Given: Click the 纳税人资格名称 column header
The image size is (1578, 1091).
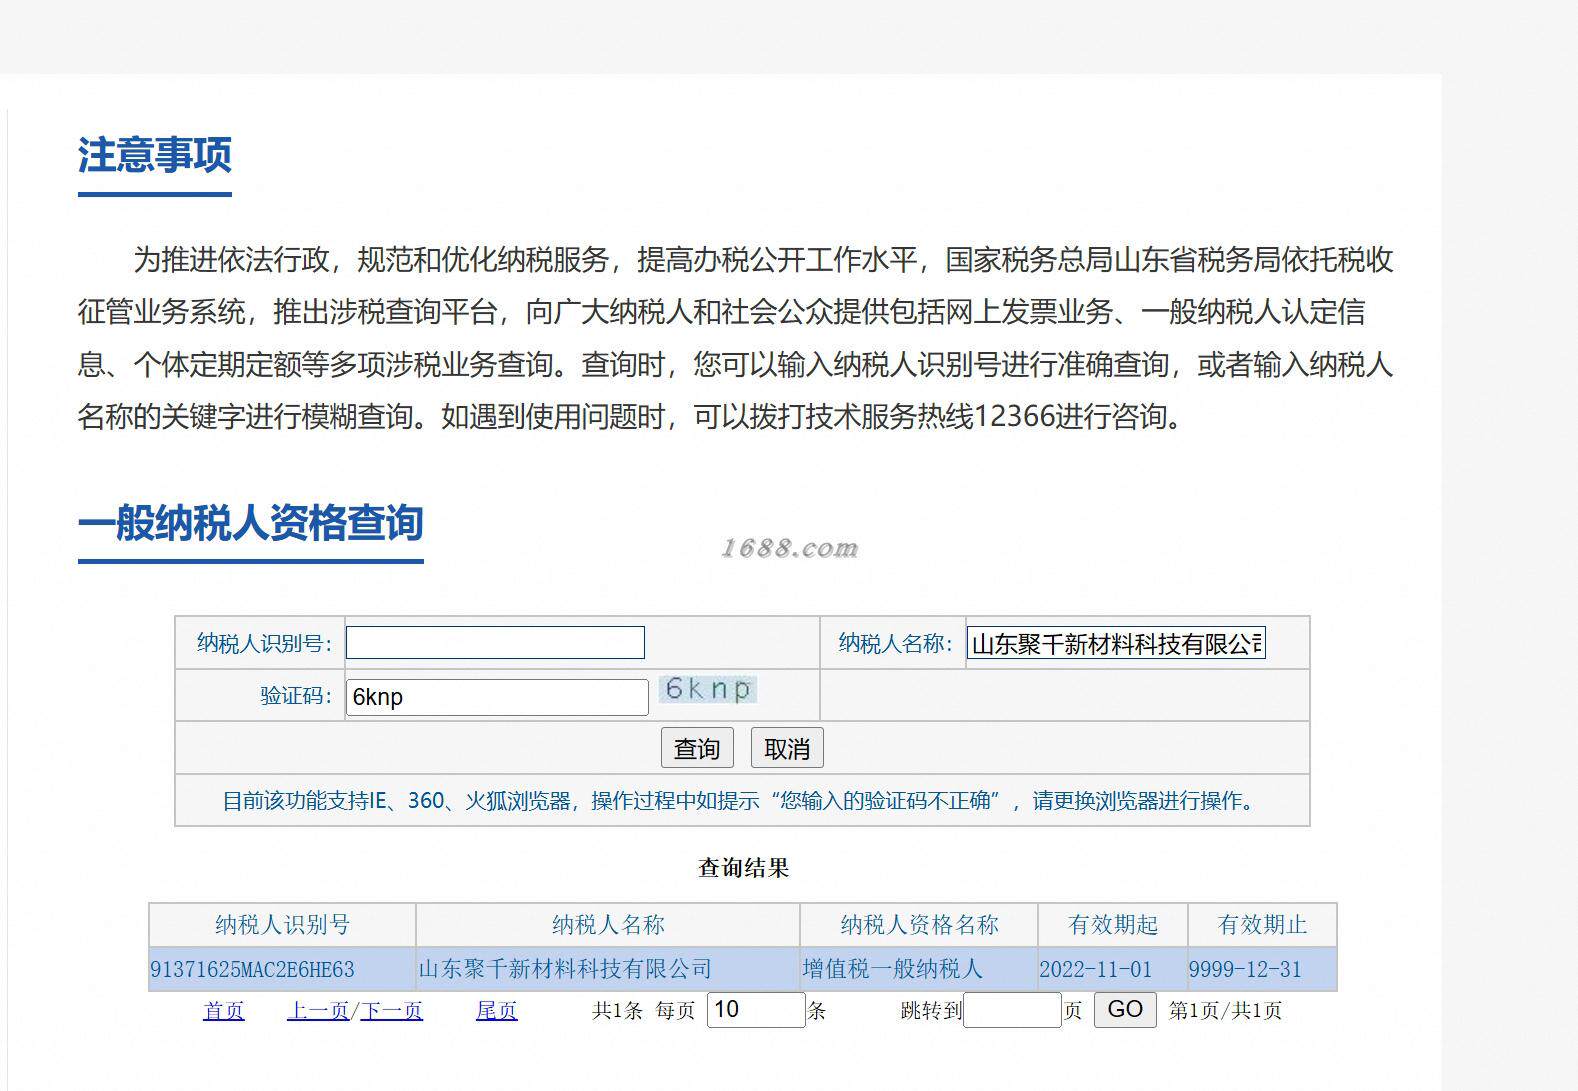Looking at the screenshot, I should (x=919, y=925).
